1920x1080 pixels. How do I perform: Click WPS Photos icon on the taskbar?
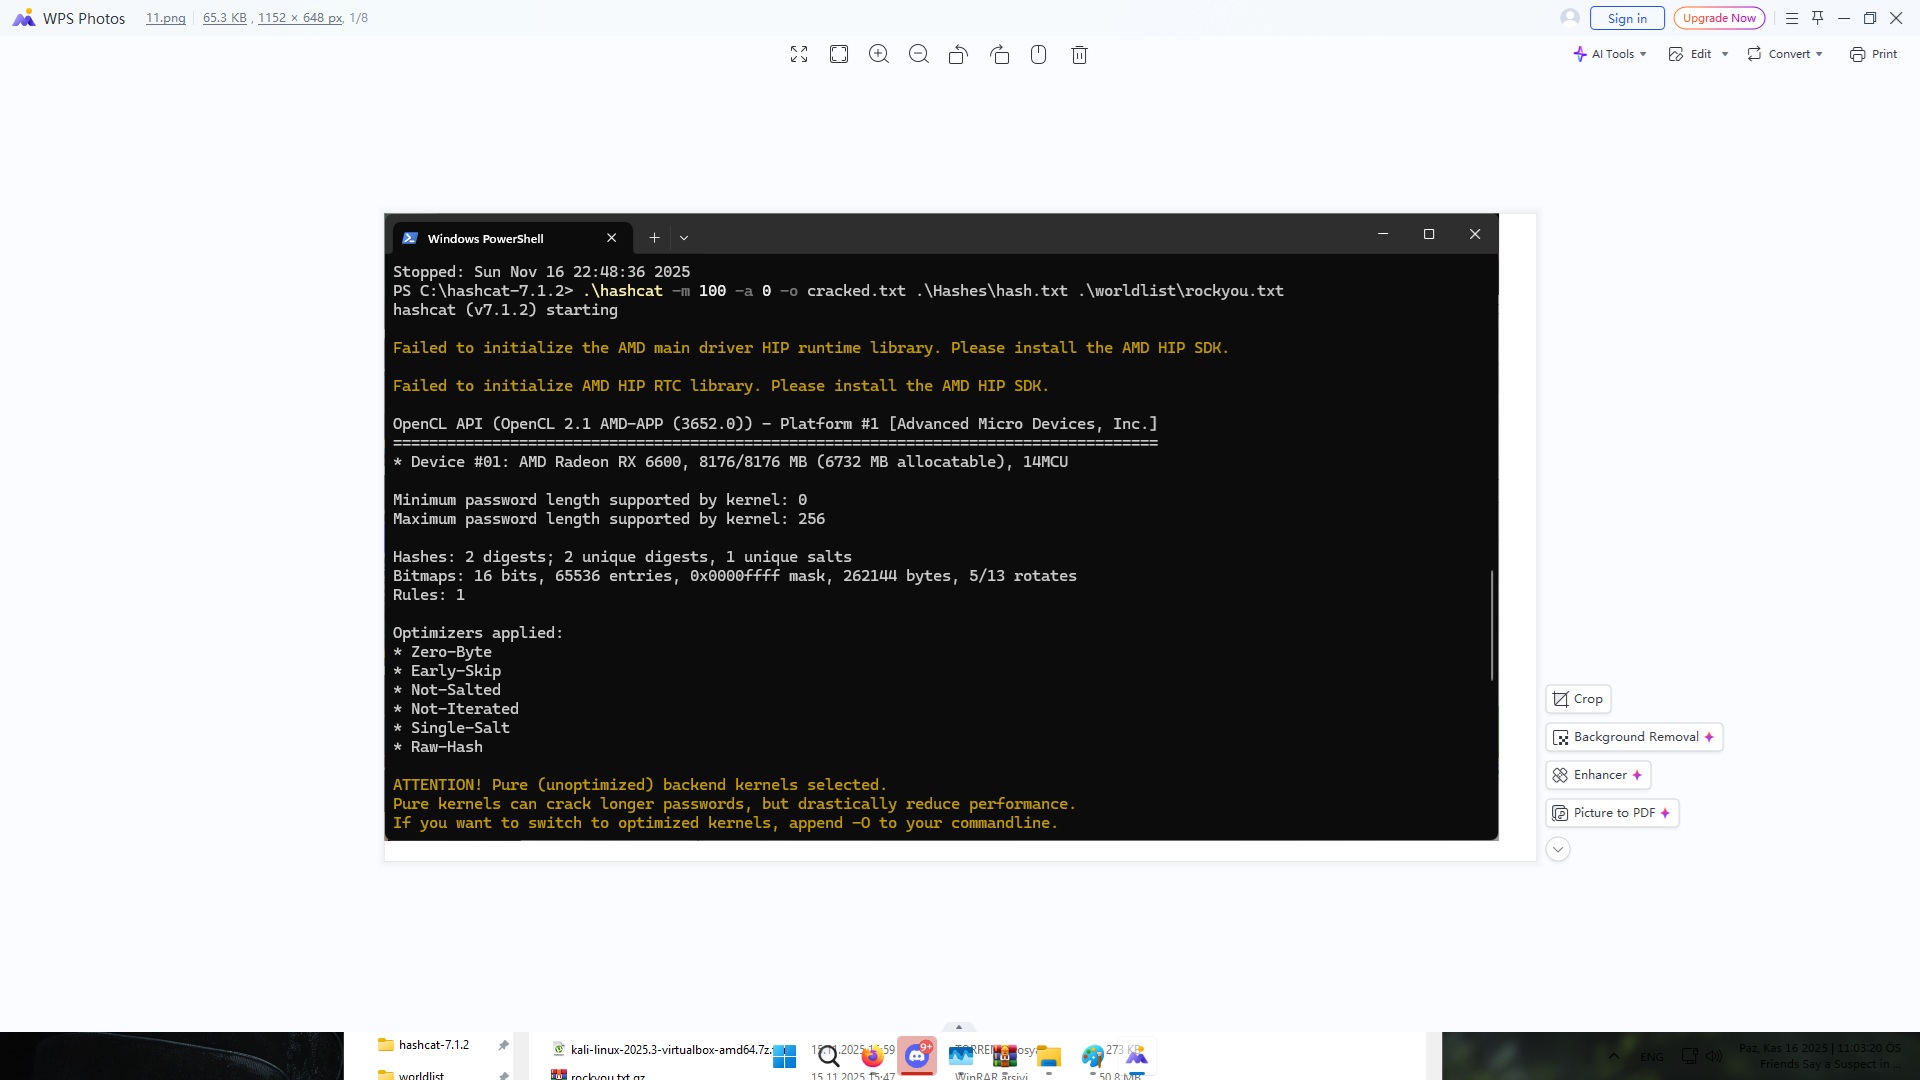click(1137, 1056)
